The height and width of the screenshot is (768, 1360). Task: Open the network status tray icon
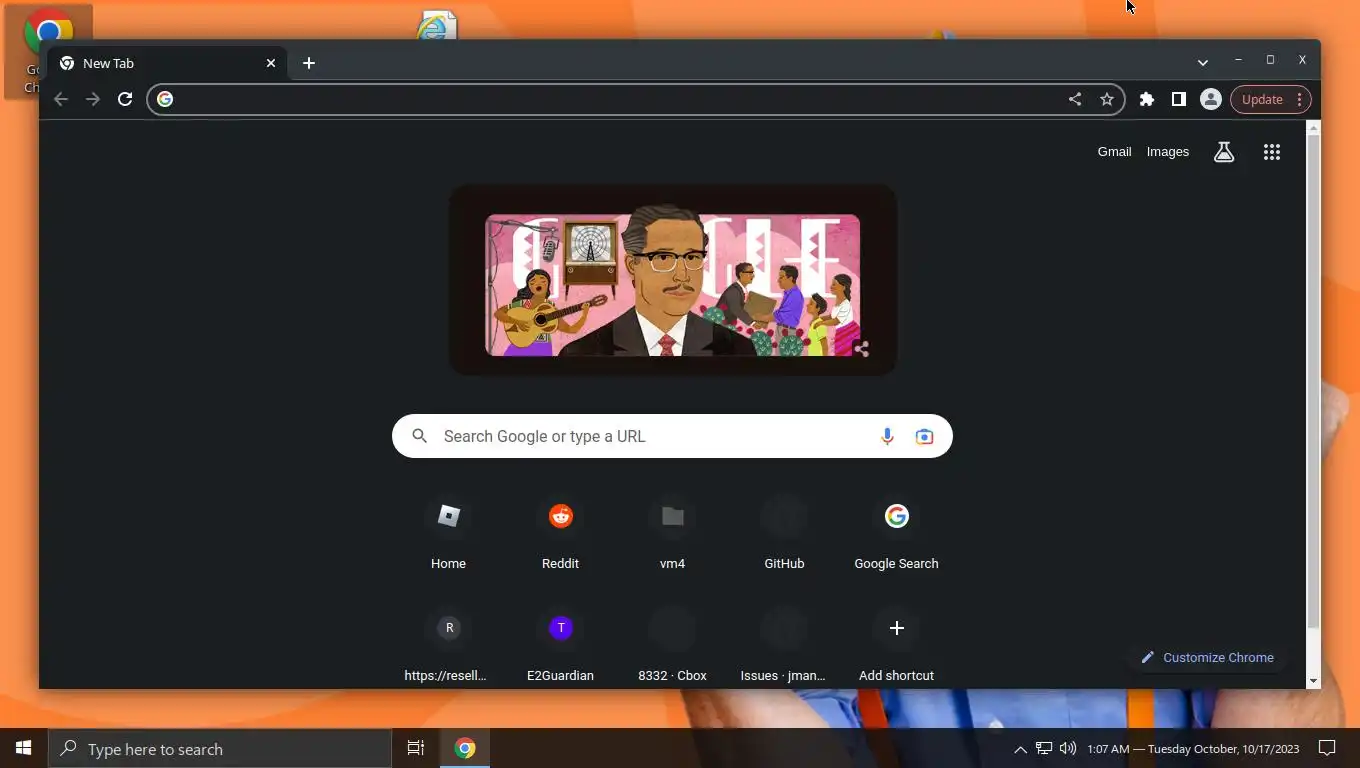click(1044, 748)
